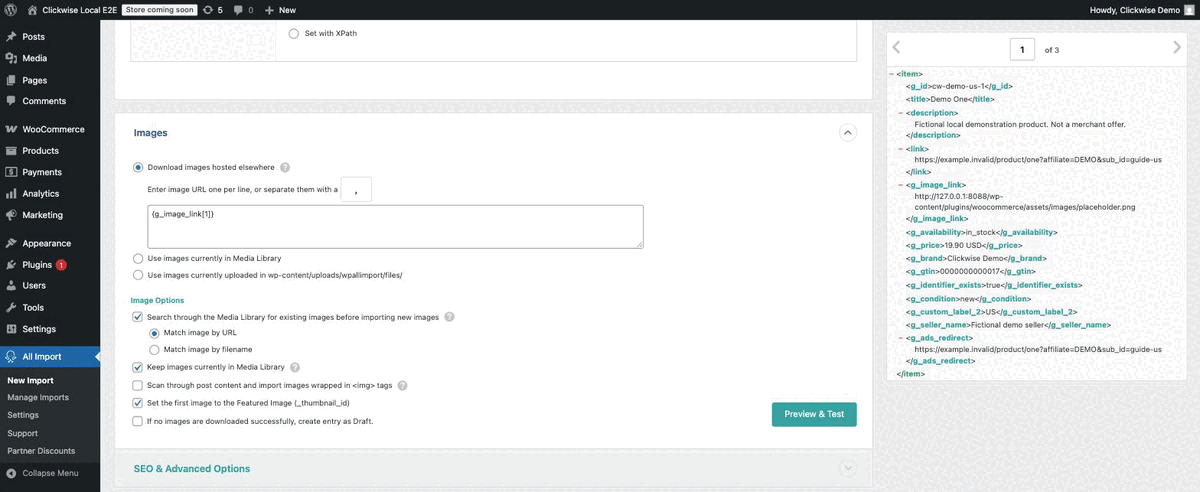The image size is (1200, 492).
Task: Click the Posts pin icon in sidebar
Action: tap(11, 37)
